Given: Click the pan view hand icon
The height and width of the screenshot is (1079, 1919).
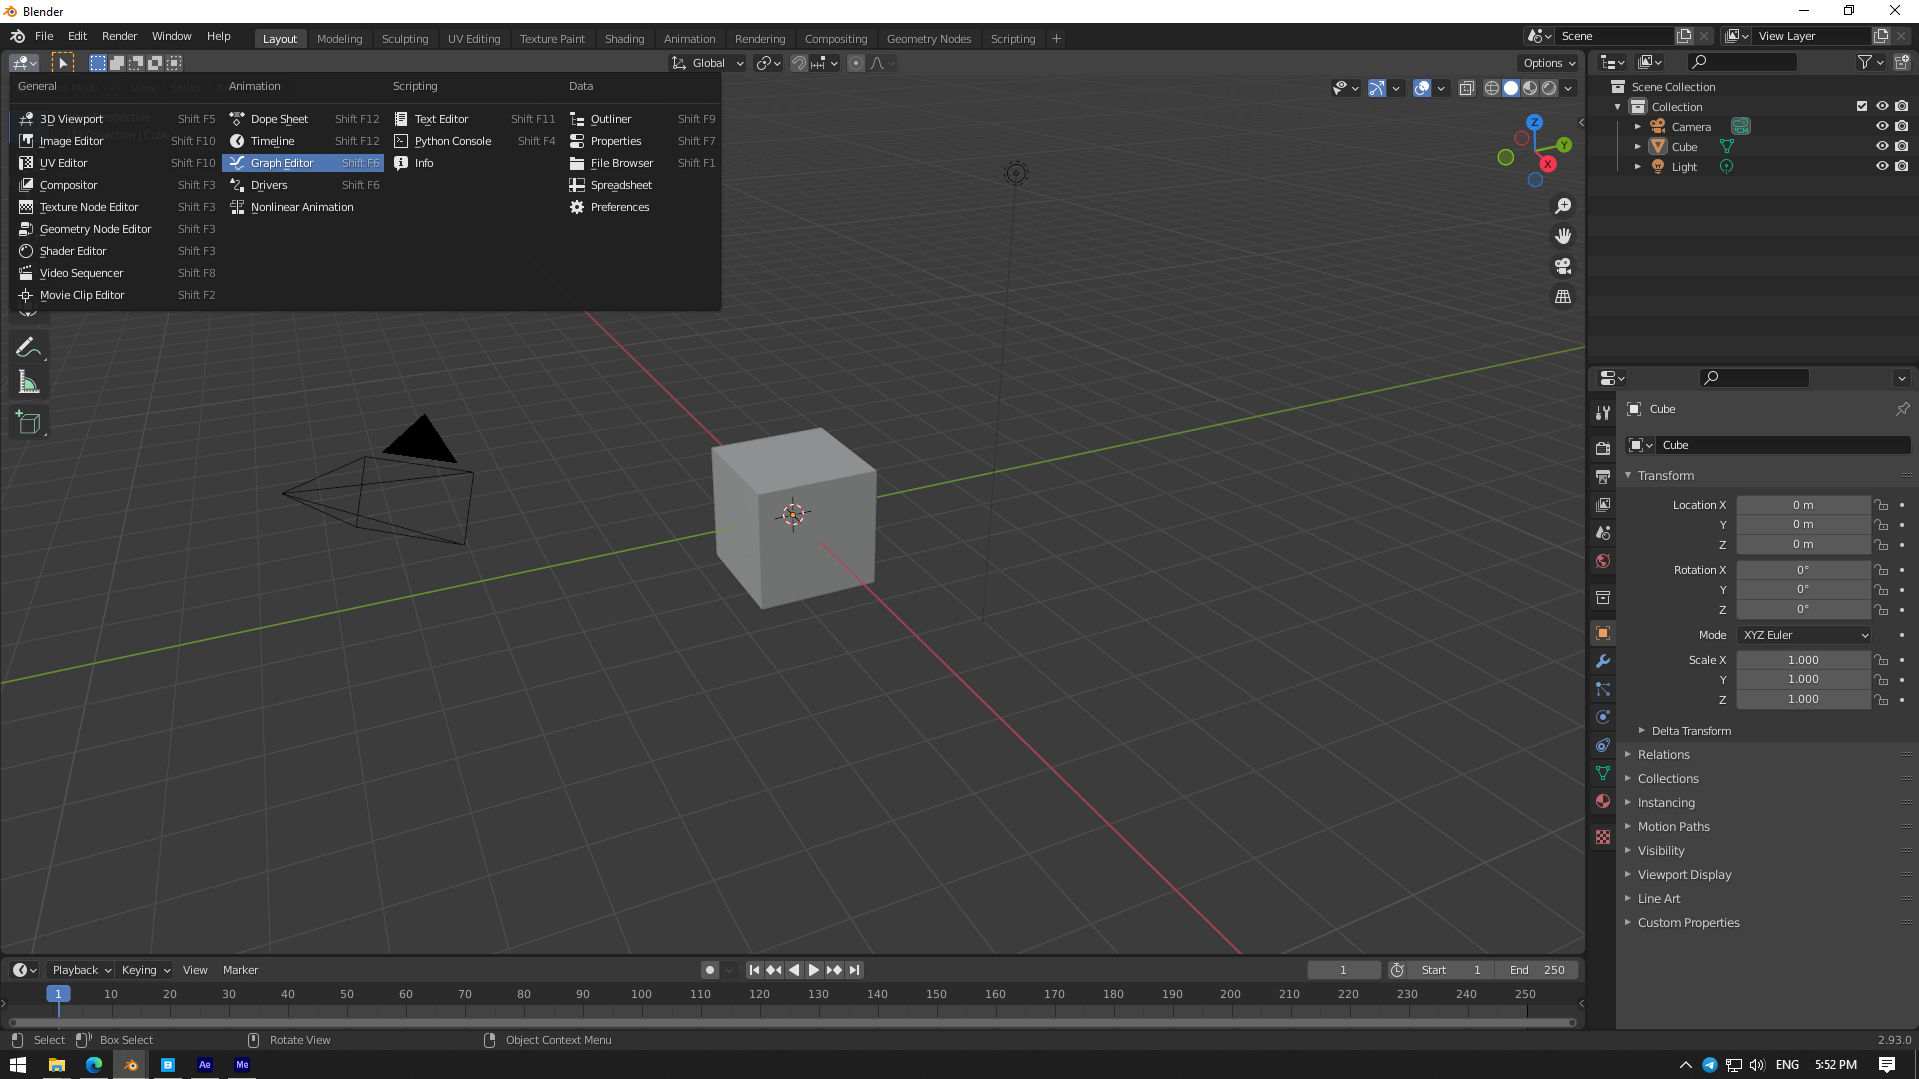Looking at the screenshot, I should tap(1563, 236).
